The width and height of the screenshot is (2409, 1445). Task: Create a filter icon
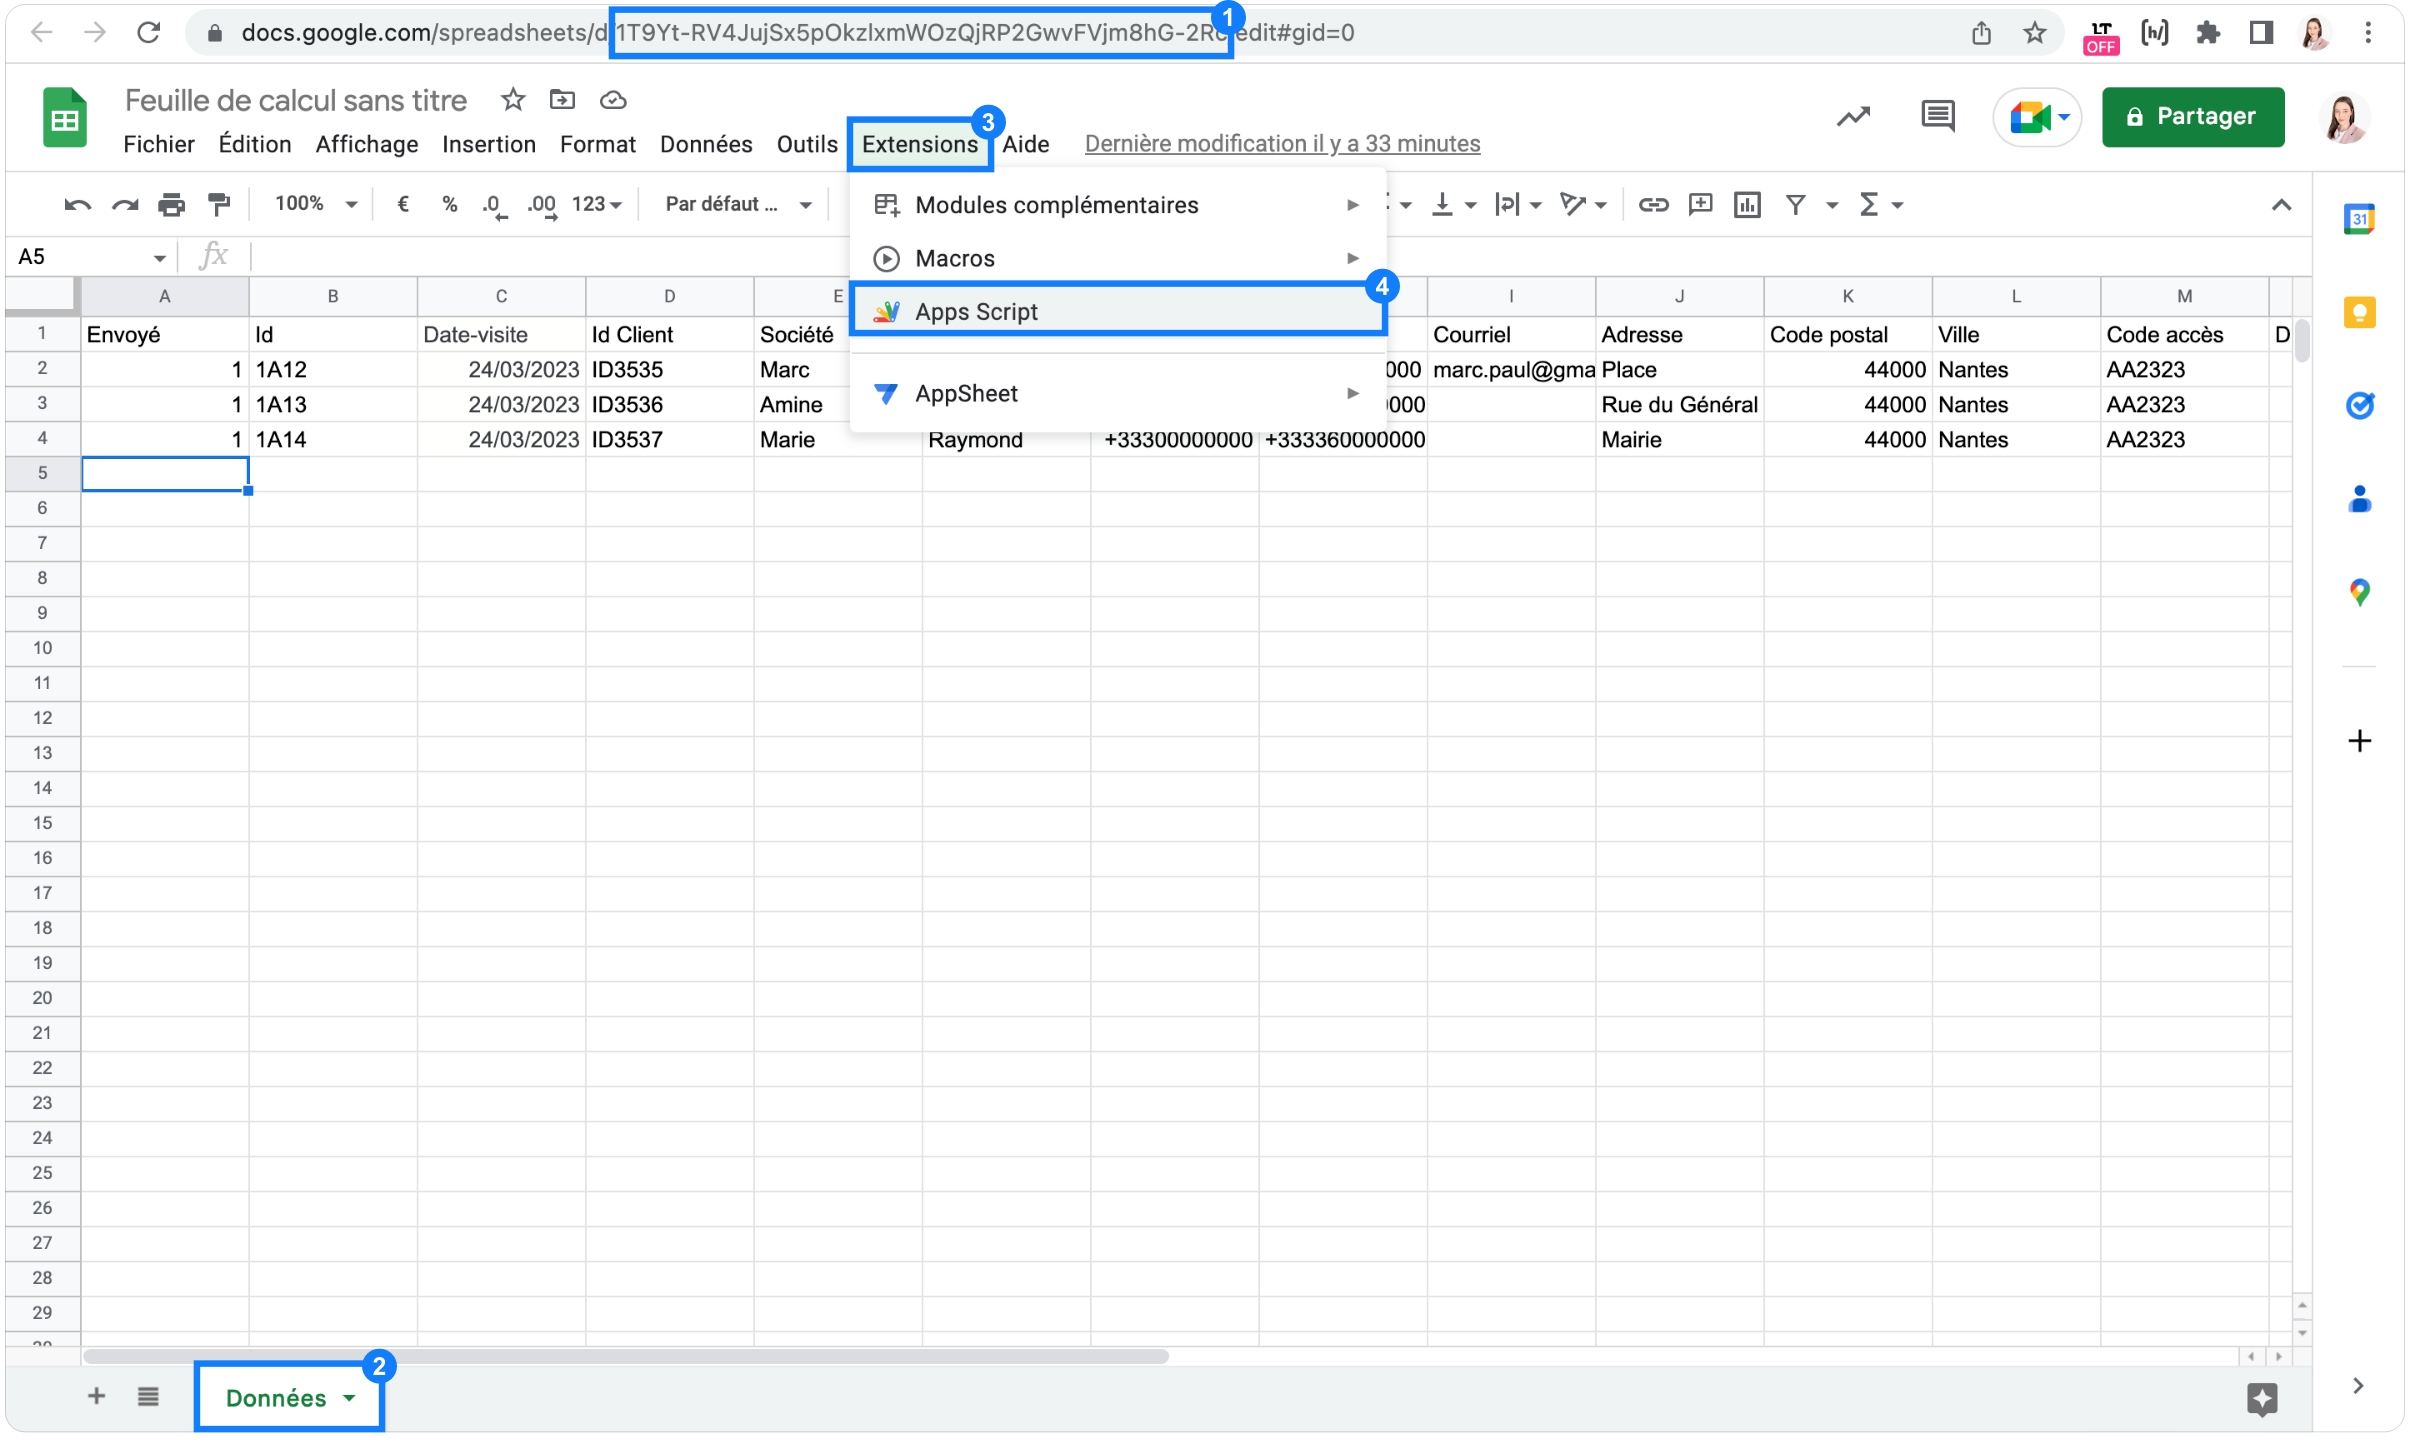(x=1796, y=205)
